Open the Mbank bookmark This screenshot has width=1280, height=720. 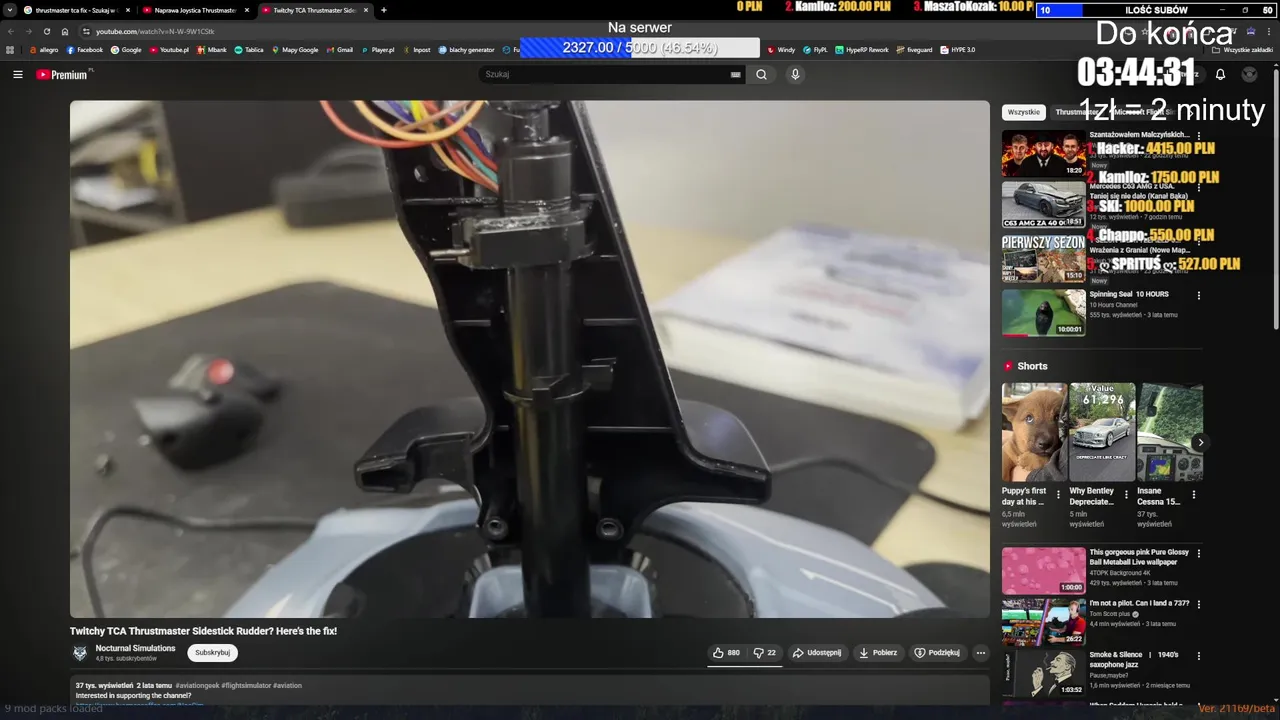212,49
